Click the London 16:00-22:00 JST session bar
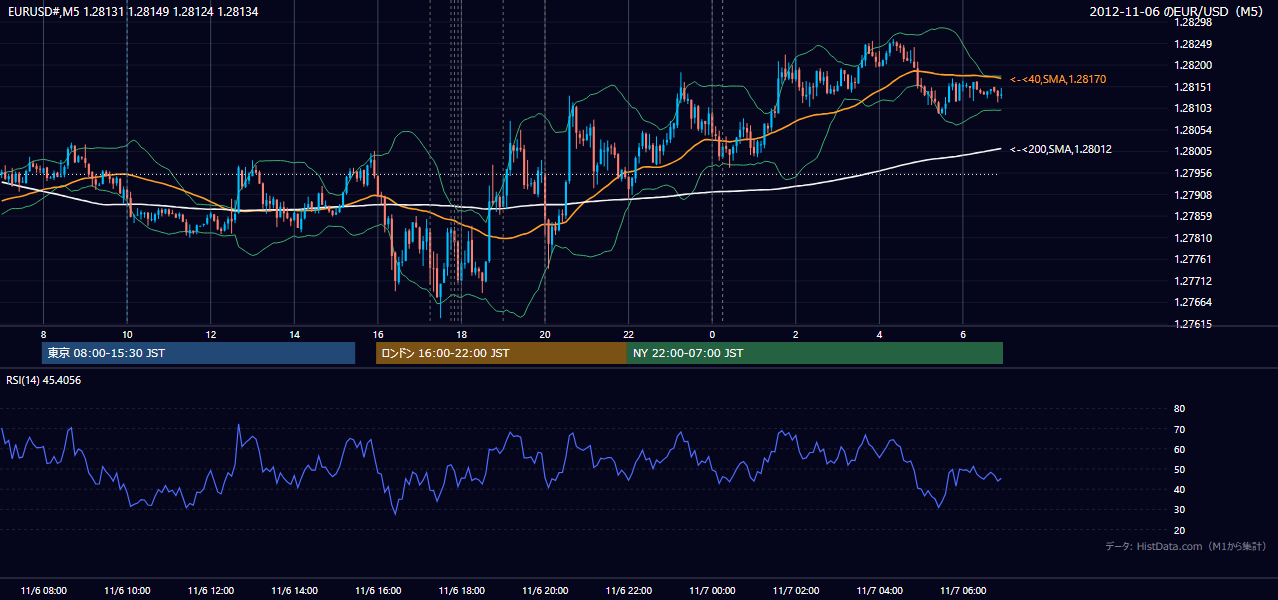 [501, 353]
